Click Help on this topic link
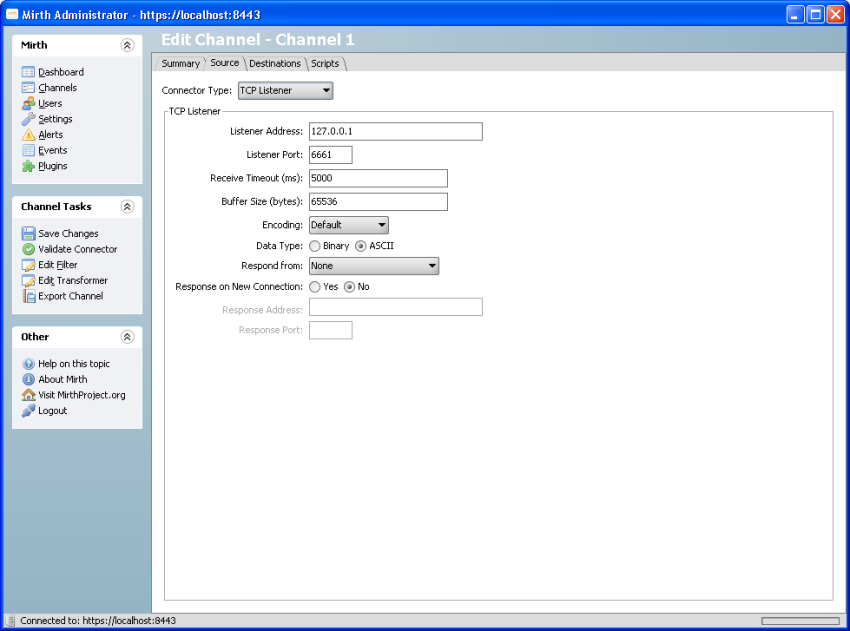 coord(74,364)
